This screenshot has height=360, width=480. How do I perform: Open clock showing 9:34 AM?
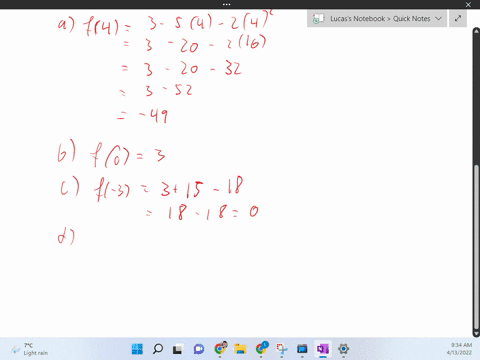click(x=459, y=349)
